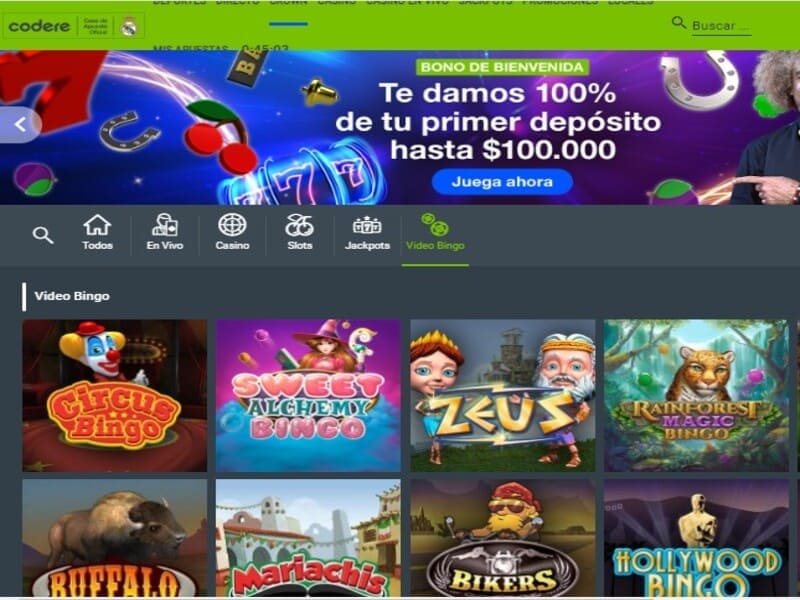Select the Todos home icon
Viewport: 800px width, 600px height.
tap(97, 225)
